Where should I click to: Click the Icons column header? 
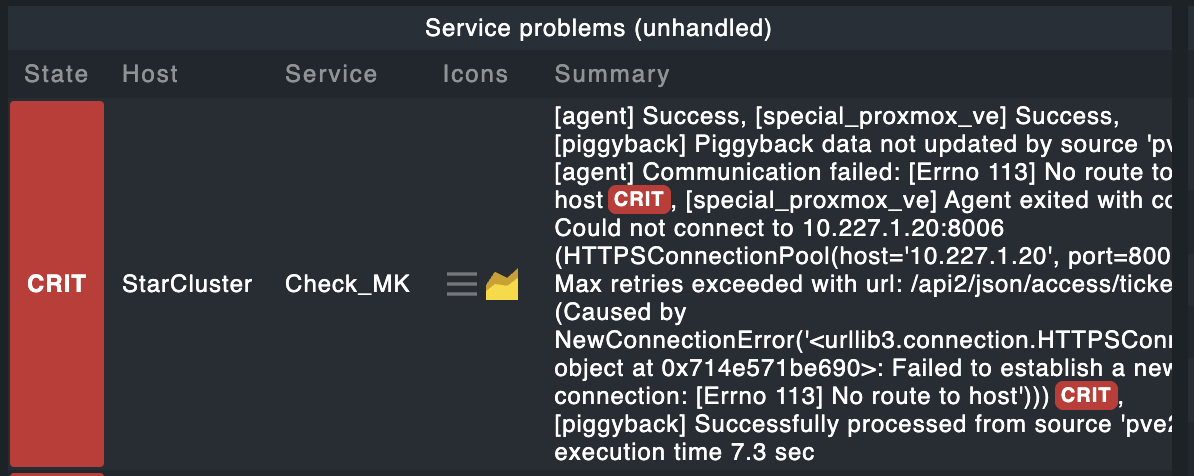pyautogui.click(x=475, y=74)
